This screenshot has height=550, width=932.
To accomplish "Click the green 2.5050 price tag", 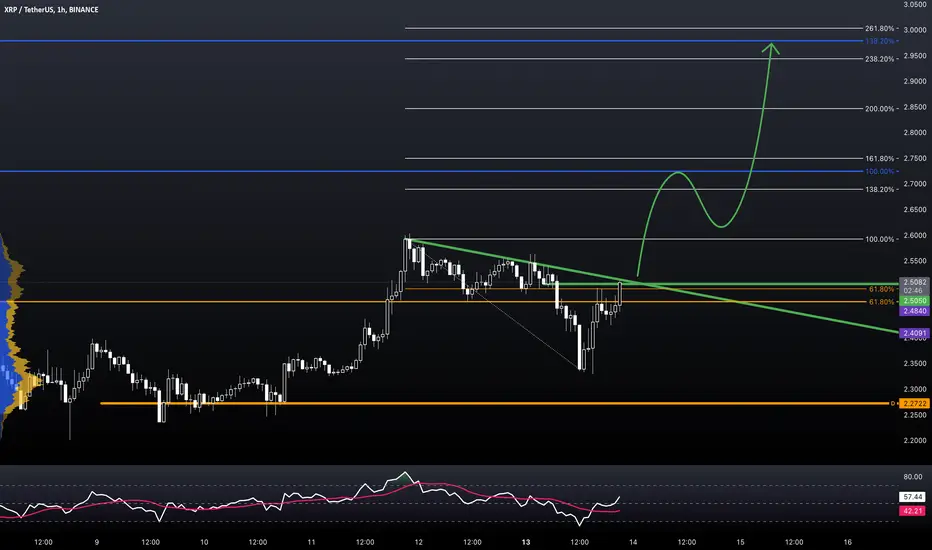I will point(915,301).
